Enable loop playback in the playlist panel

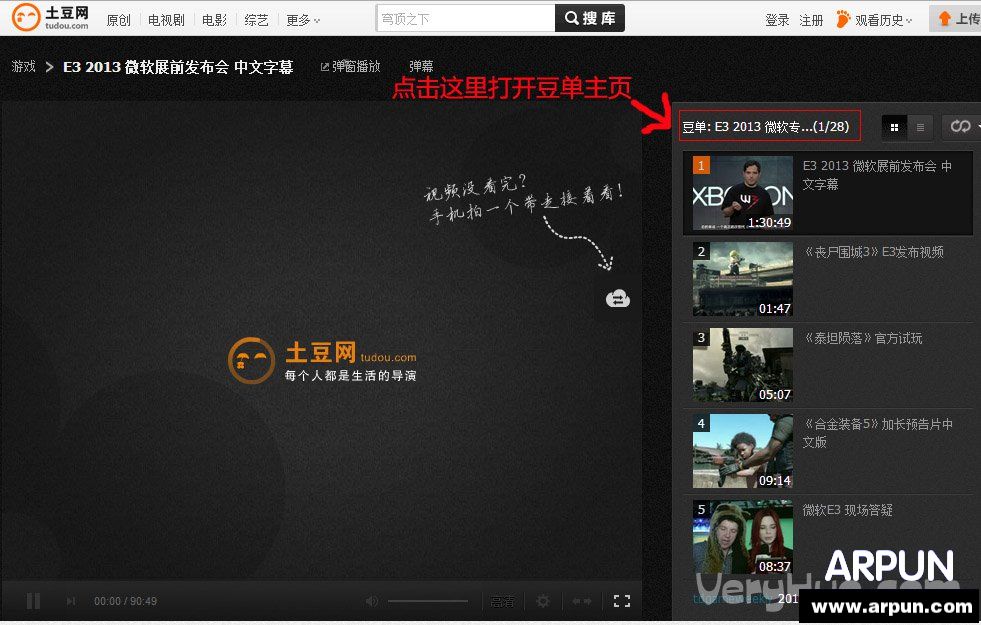coord(959,127)
